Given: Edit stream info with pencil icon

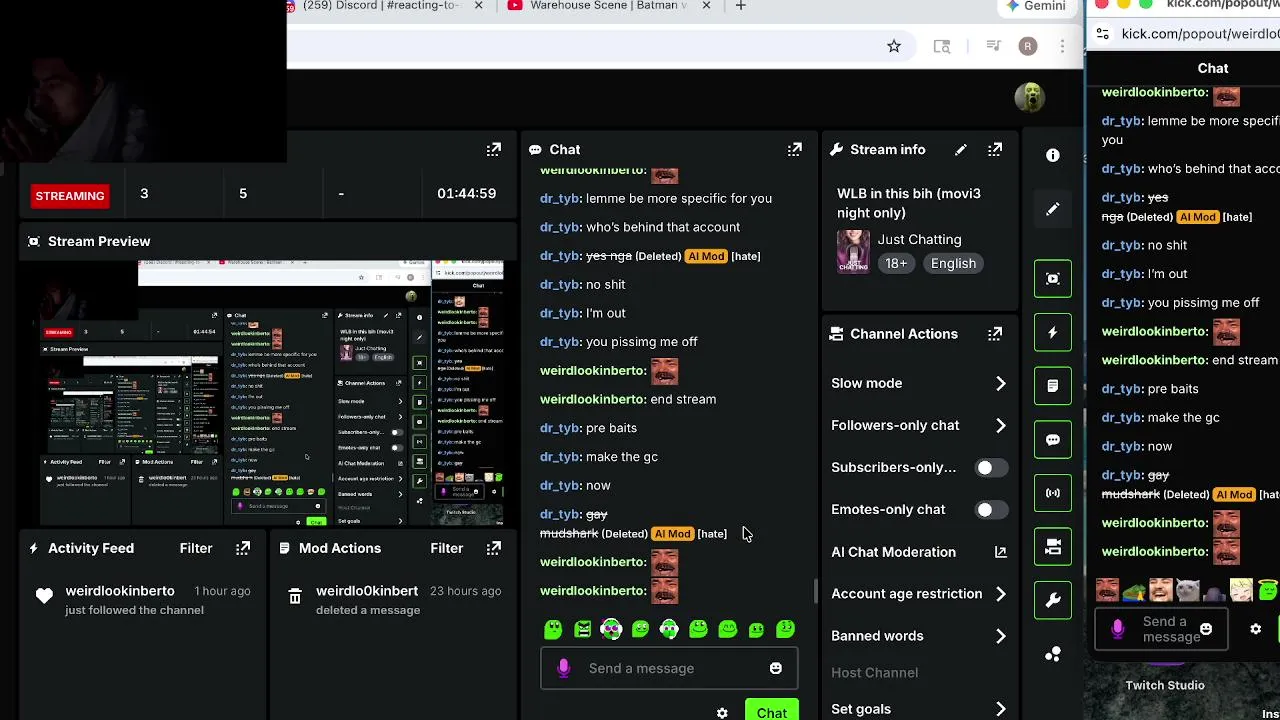Looking at the screenshot, I should [961, 149].
